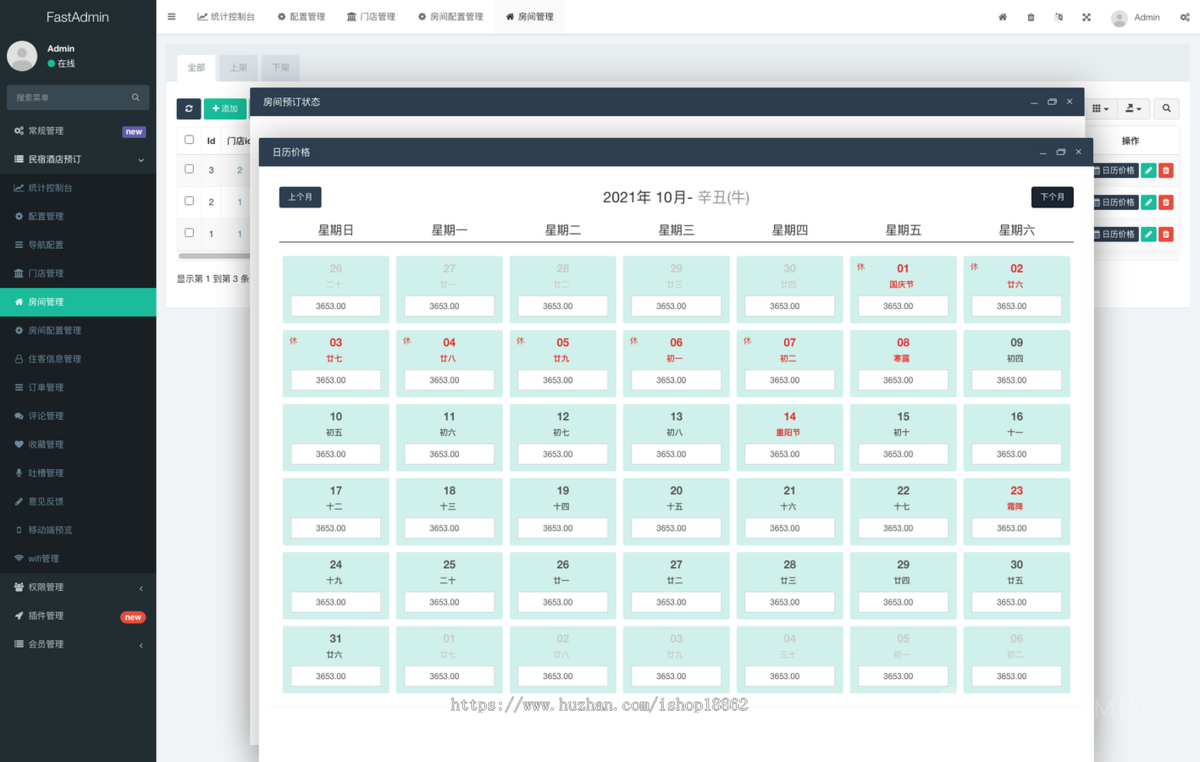Check the select-all checkbox in table header
Viewport: 1200px width, 762px height.
[x=189, y=140]
